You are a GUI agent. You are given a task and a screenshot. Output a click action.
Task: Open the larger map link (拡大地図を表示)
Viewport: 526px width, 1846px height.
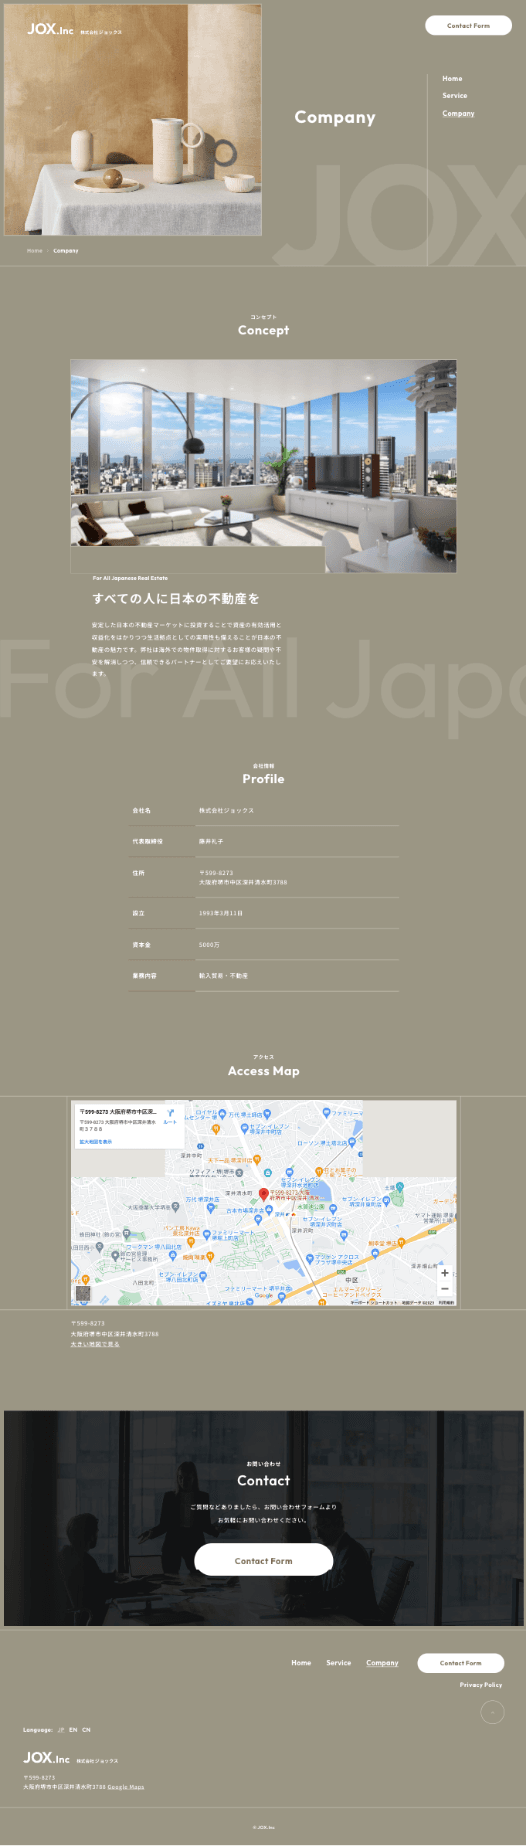96,1141
